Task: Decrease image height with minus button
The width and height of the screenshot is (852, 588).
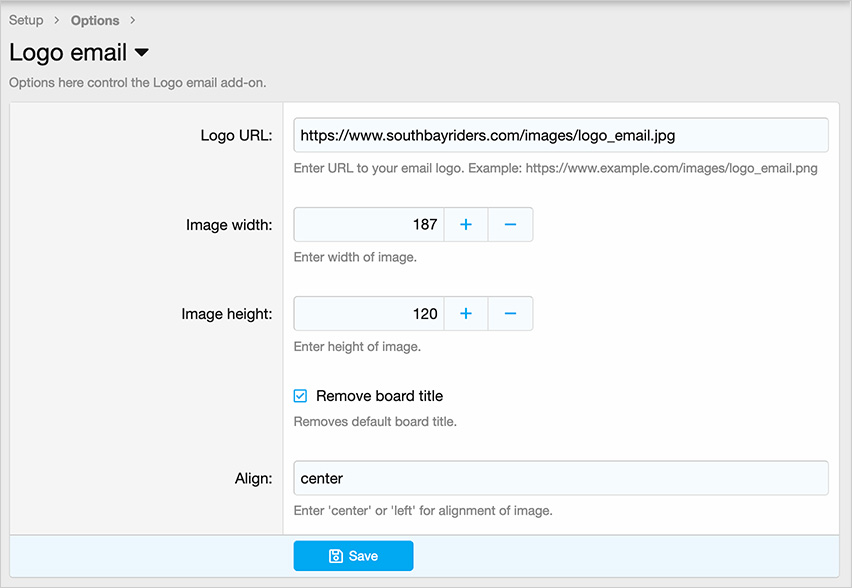Action: tap(510, 314)
